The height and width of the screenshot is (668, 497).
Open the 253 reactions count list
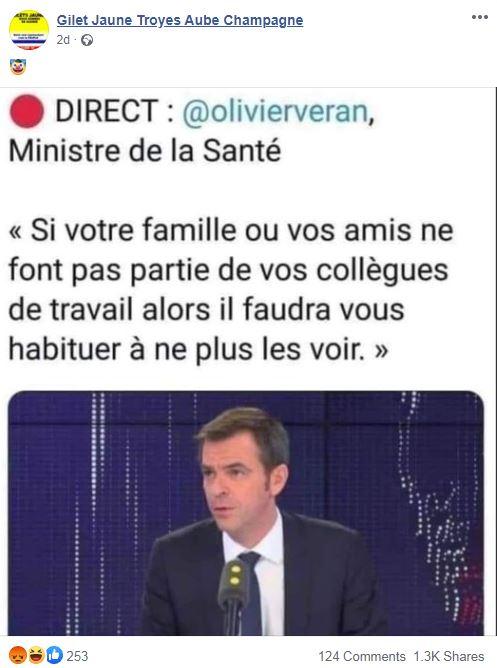tap(77, 656)
